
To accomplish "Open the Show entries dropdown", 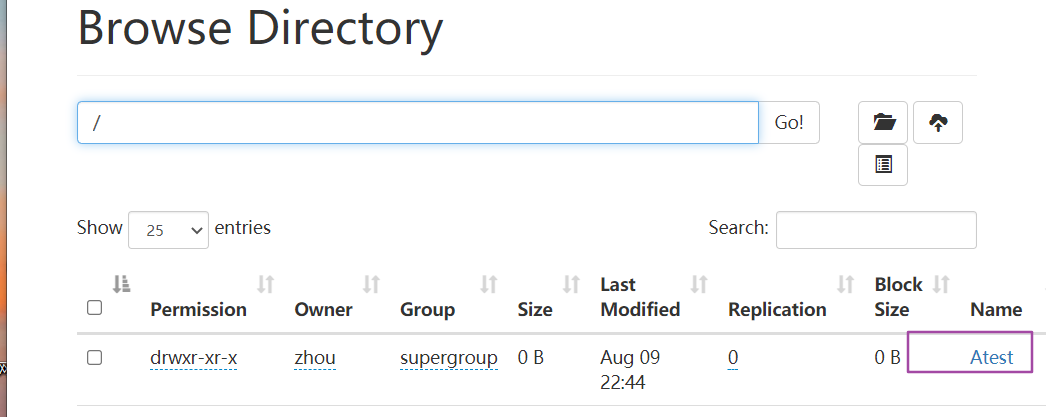I will click(x=168, y=229).
